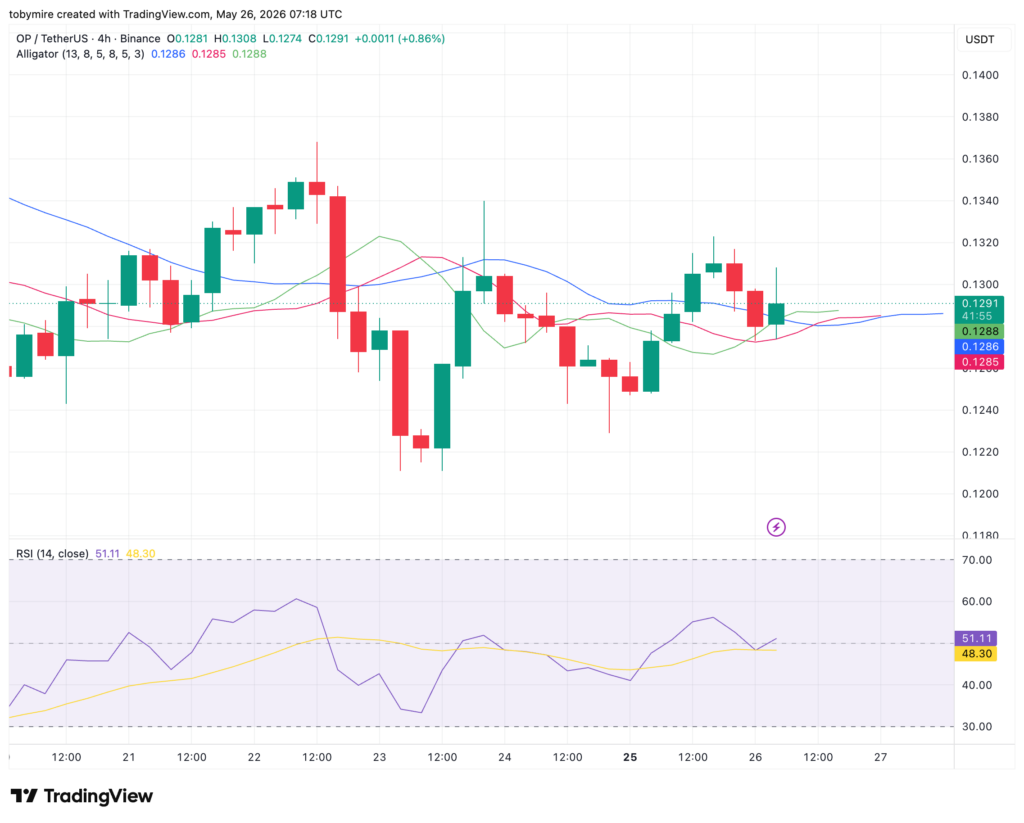1024x823 pixels.
Task: Click the green Alligator legend value 0.1288
Action: [249, 54]
